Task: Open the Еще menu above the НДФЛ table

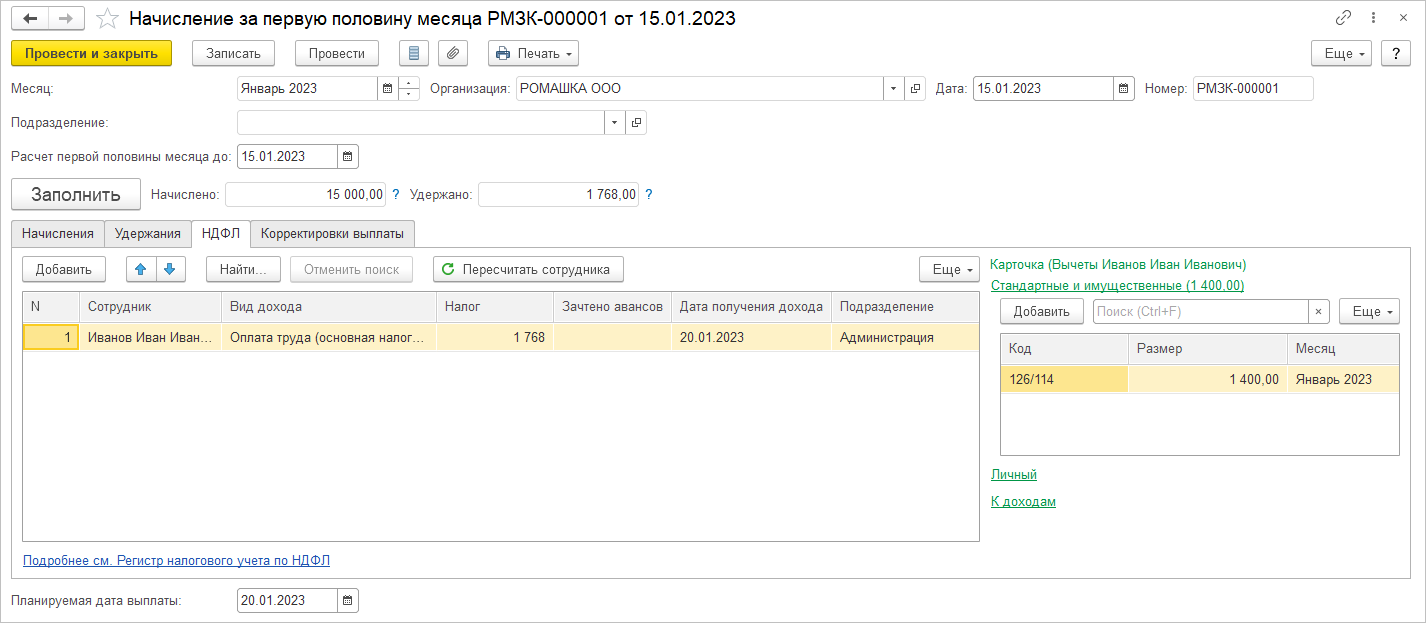Action: pos(949,269)
